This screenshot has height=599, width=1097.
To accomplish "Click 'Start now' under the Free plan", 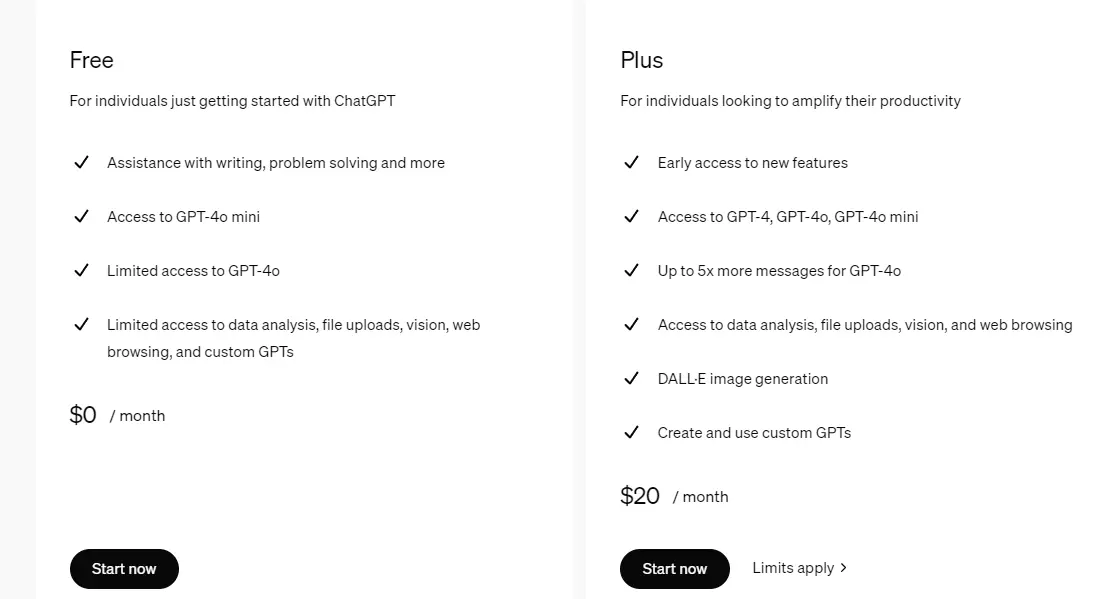I will coord(124,568).
